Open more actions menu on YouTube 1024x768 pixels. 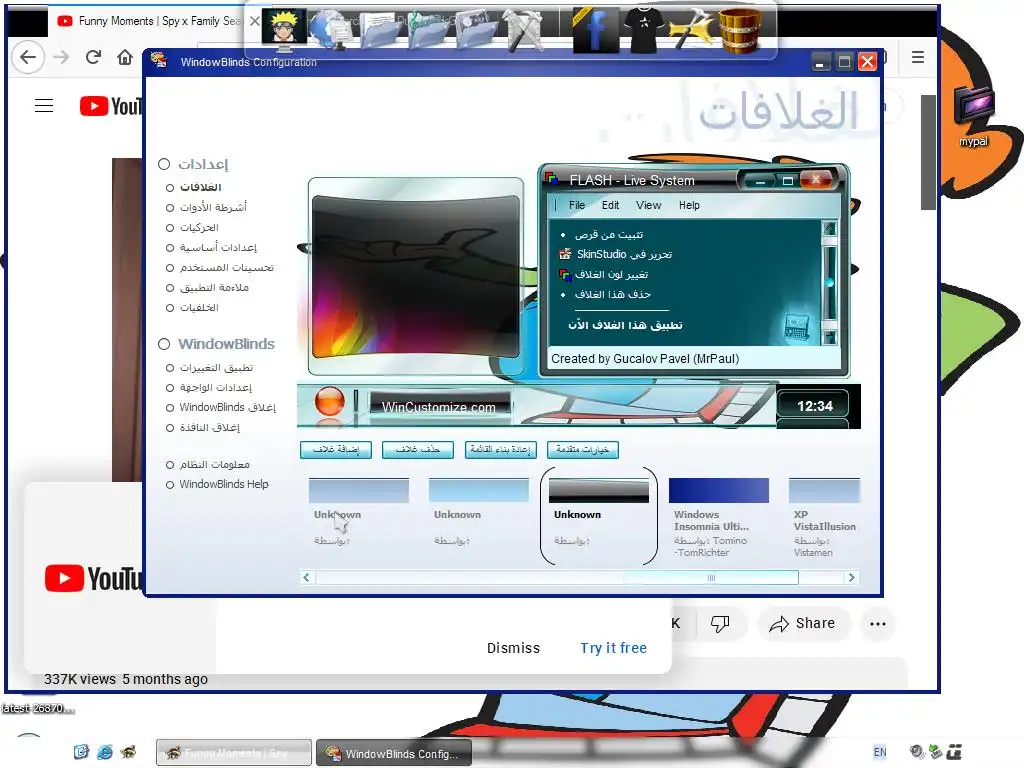tap(878, 624)
